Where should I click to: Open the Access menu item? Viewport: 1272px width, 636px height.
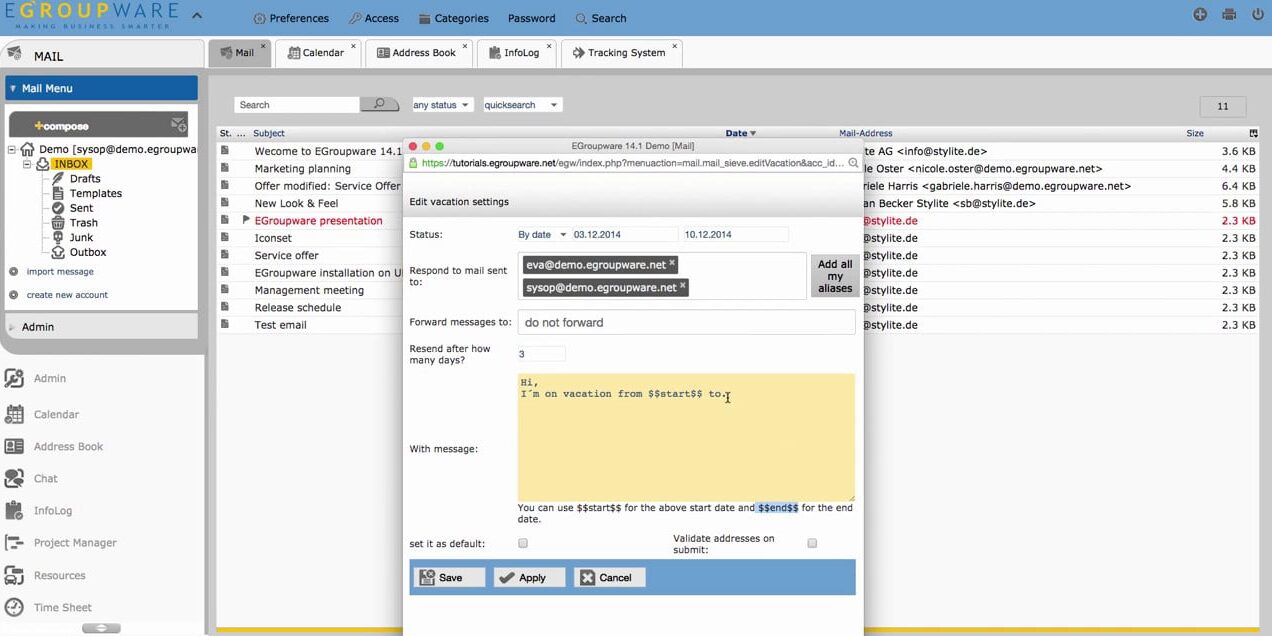(x=373, y=18)
